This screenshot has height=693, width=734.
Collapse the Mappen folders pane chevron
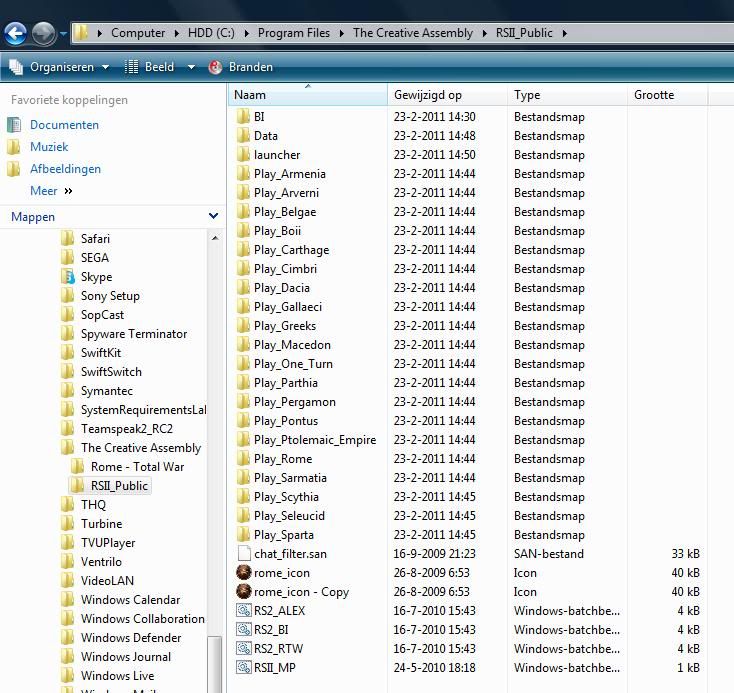point(213,216)
